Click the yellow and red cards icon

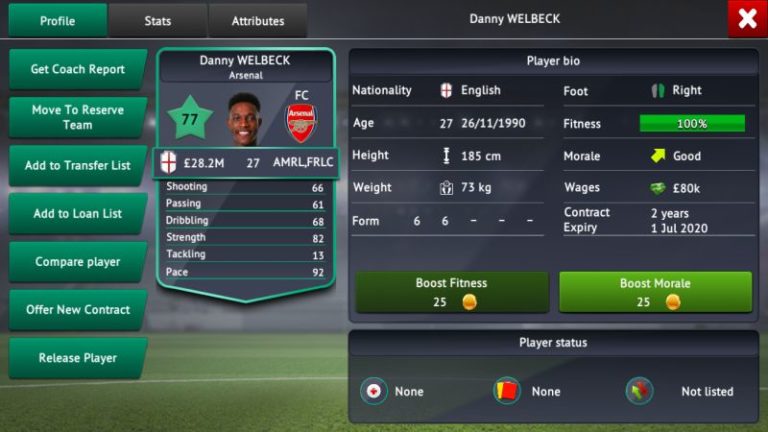(x=506, y=391)
